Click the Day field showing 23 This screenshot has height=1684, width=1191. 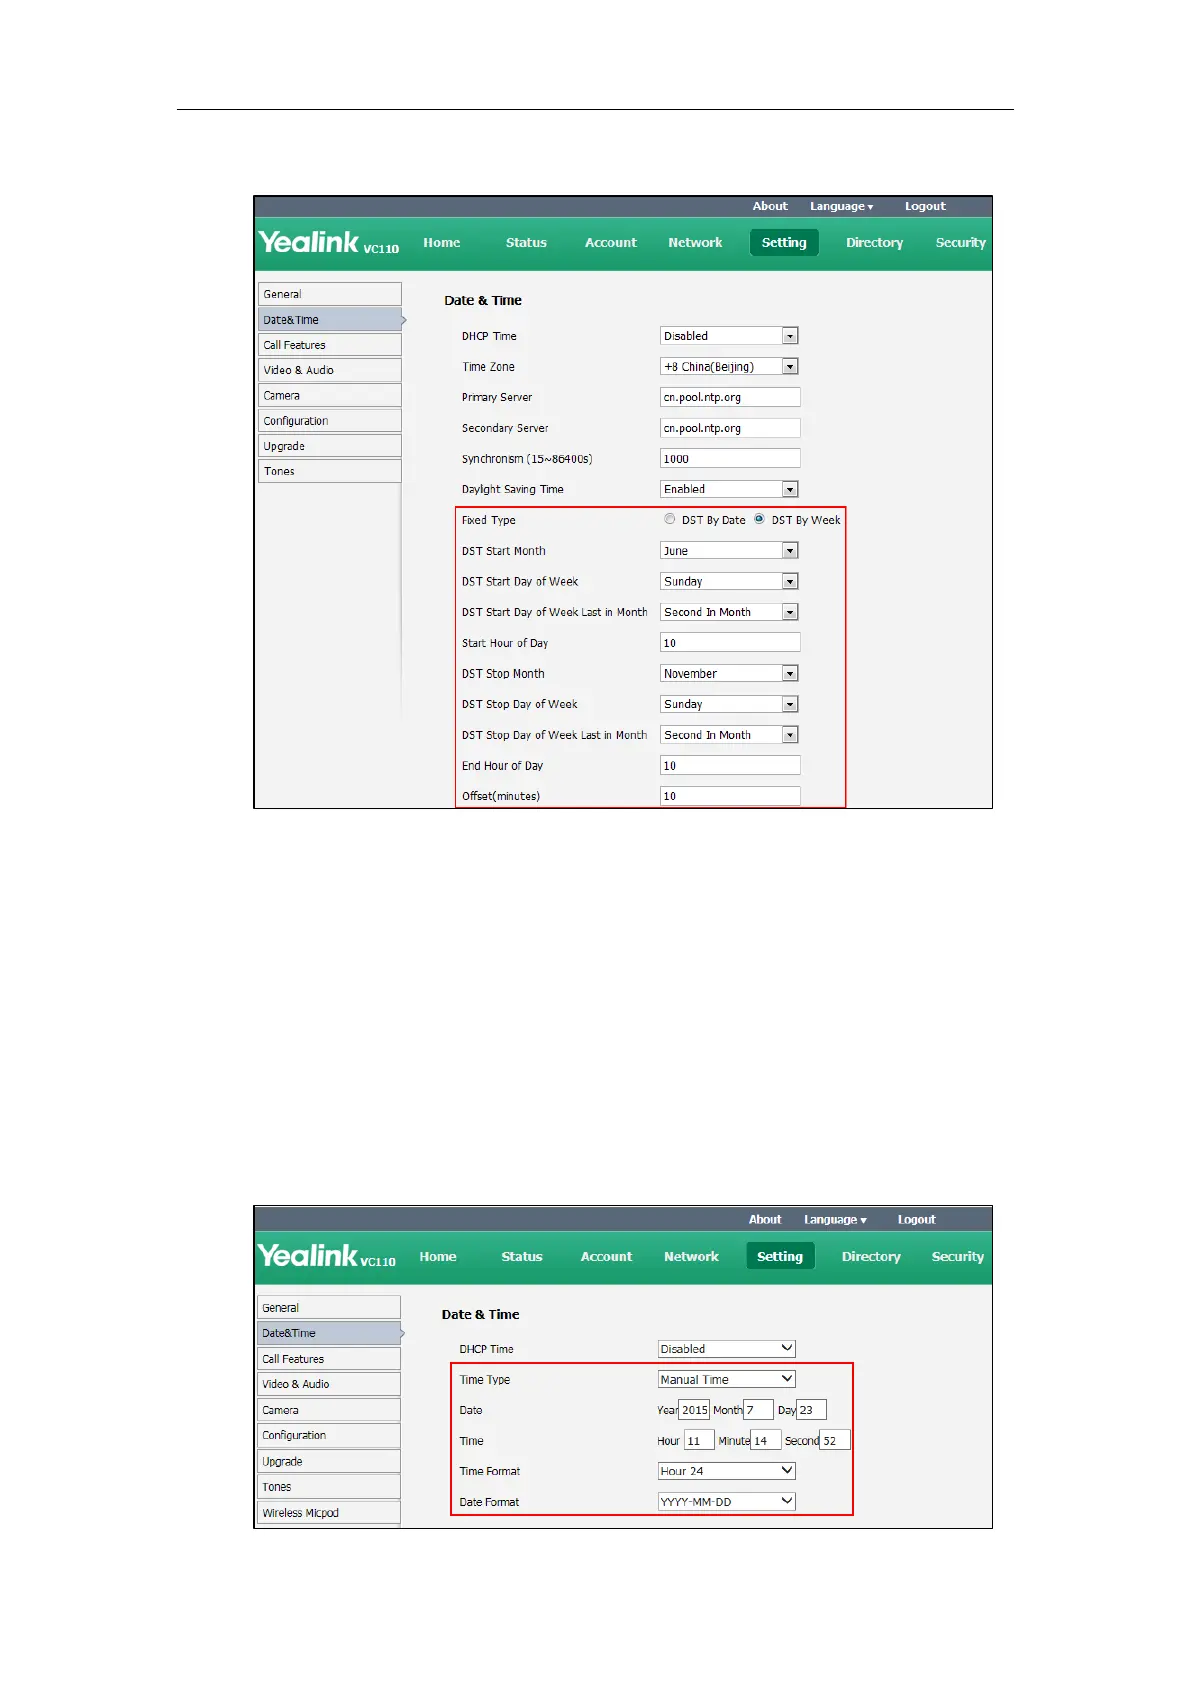point(811,1410)
